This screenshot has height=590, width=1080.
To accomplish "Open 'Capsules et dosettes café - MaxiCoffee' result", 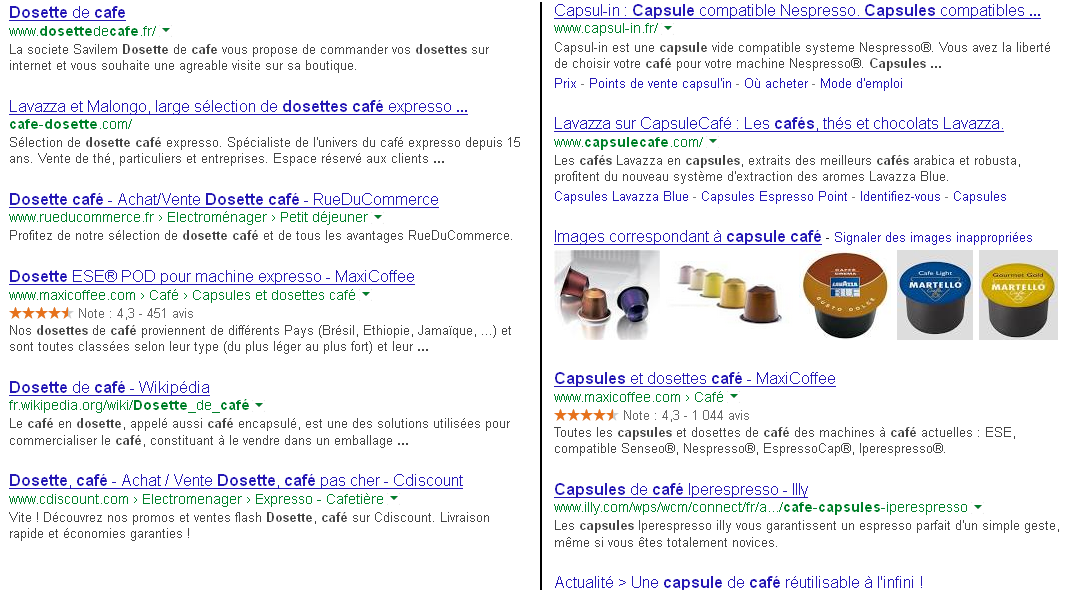I will (694, 379).
